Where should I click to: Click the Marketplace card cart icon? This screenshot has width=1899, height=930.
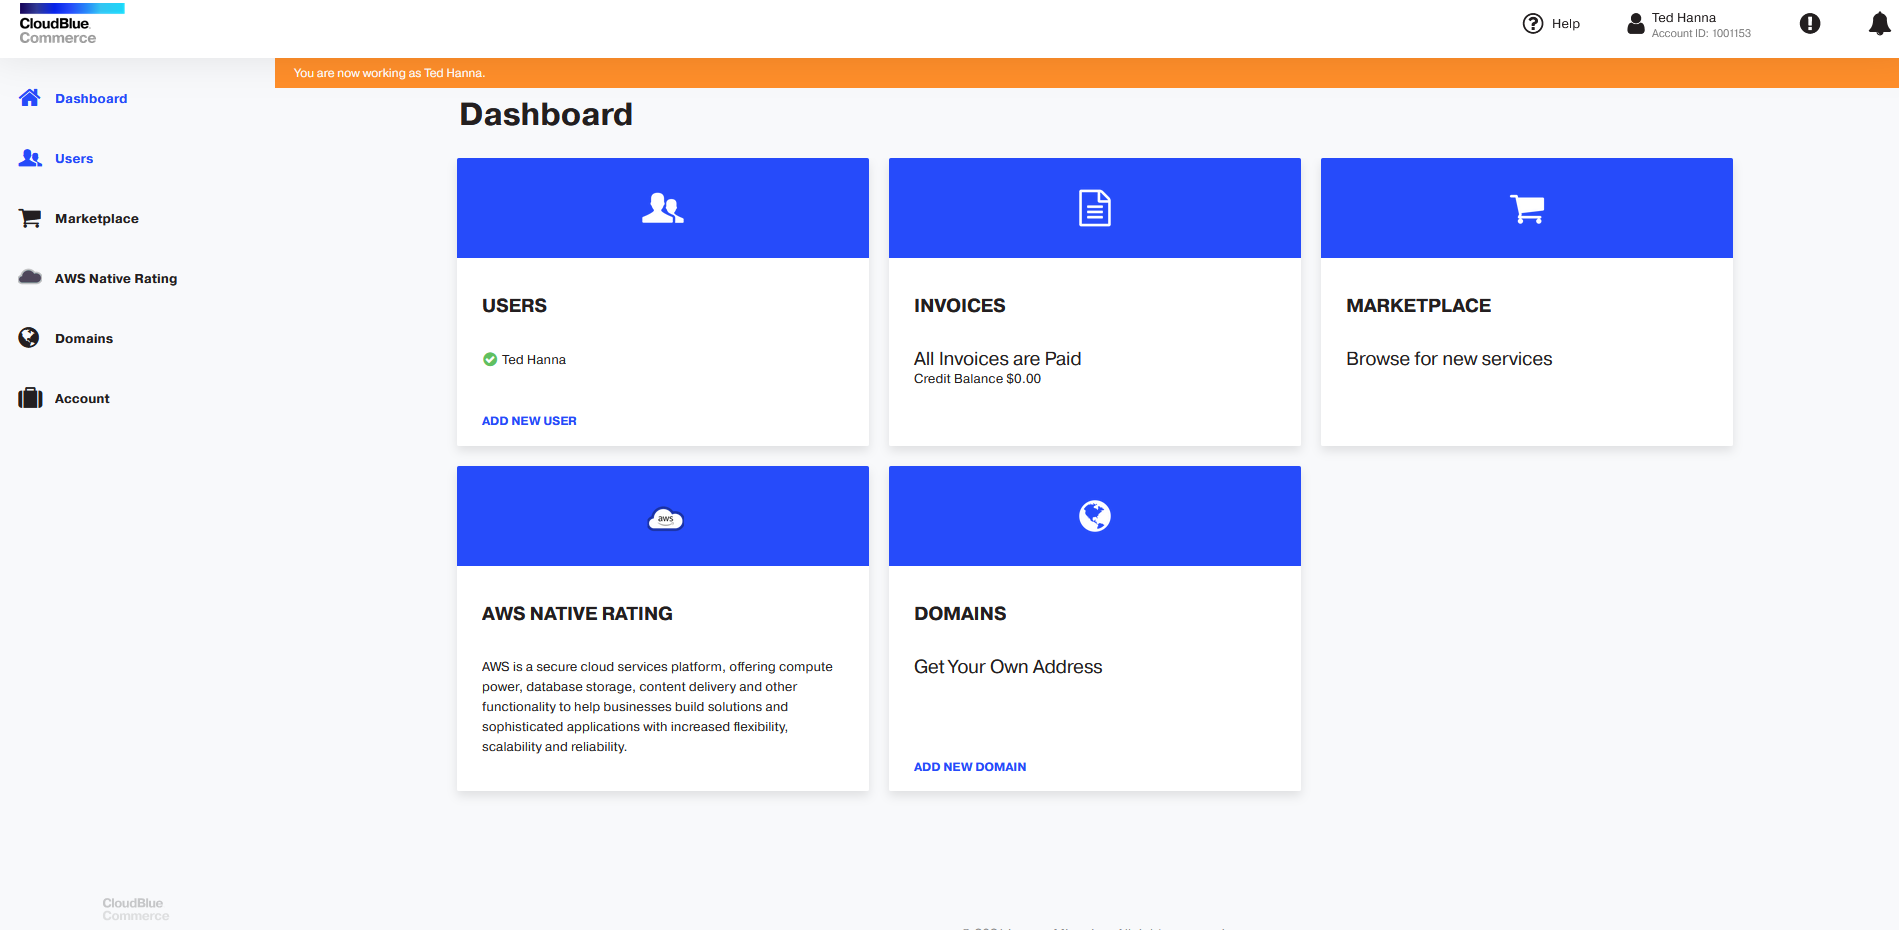[1527, 208]
